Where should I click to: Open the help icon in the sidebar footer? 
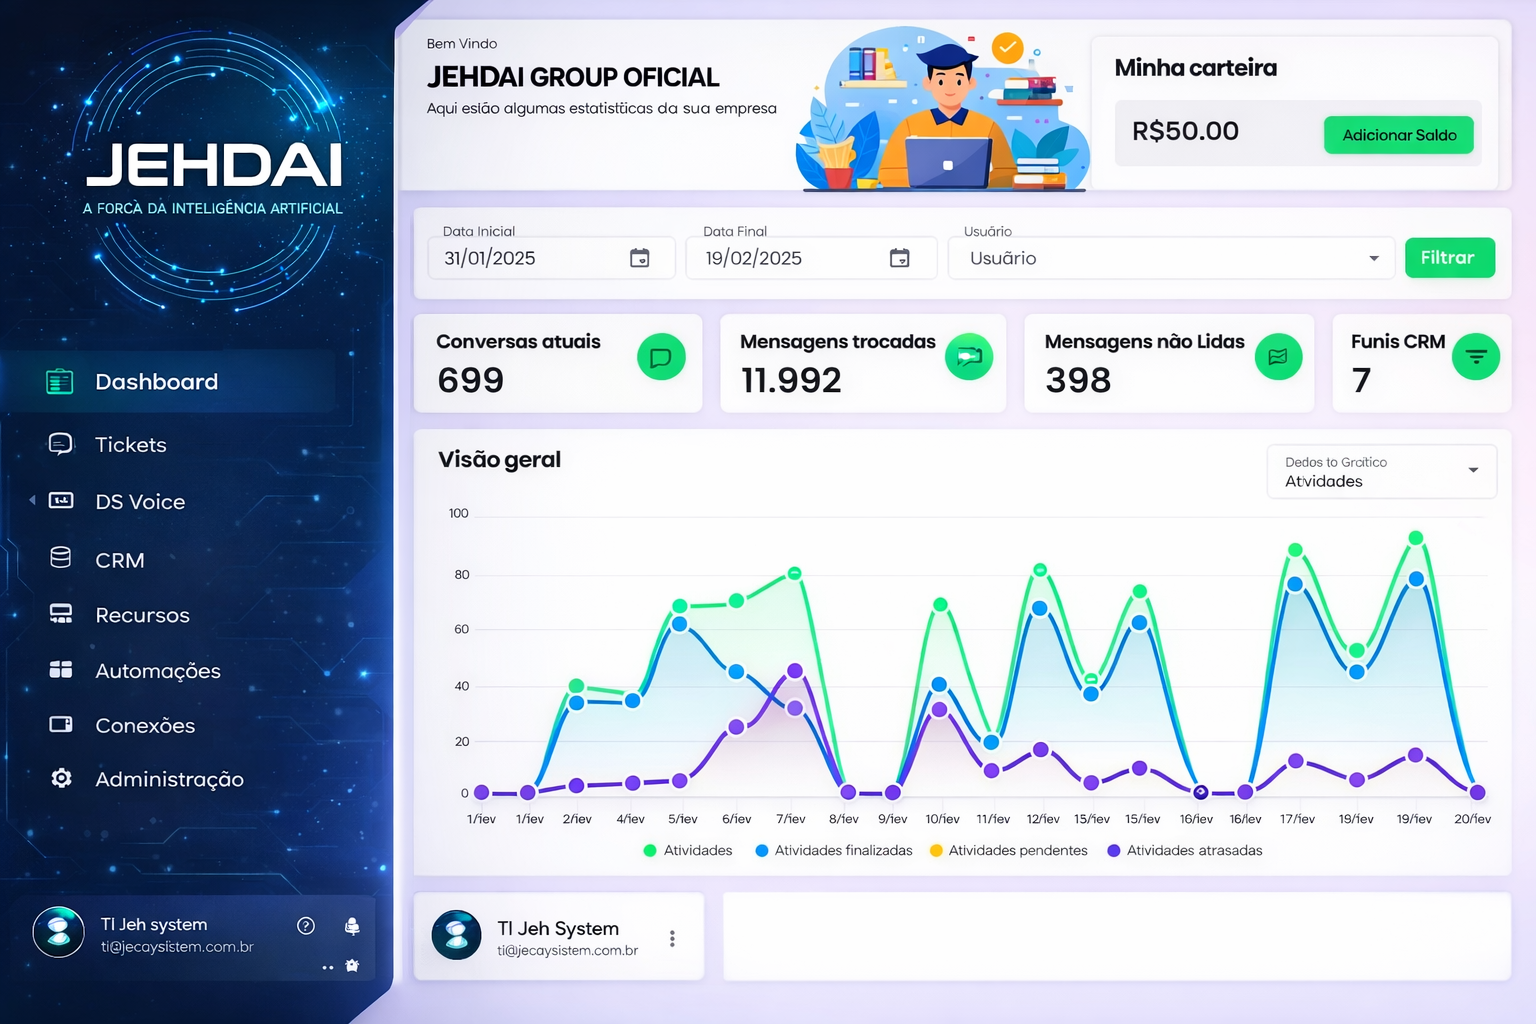point(306,925)
